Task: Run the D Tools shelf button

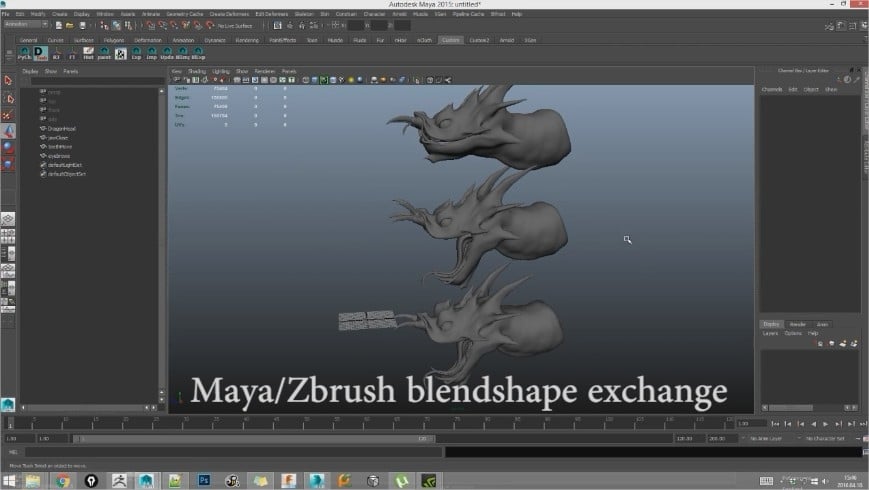Action: pos(40,54)
